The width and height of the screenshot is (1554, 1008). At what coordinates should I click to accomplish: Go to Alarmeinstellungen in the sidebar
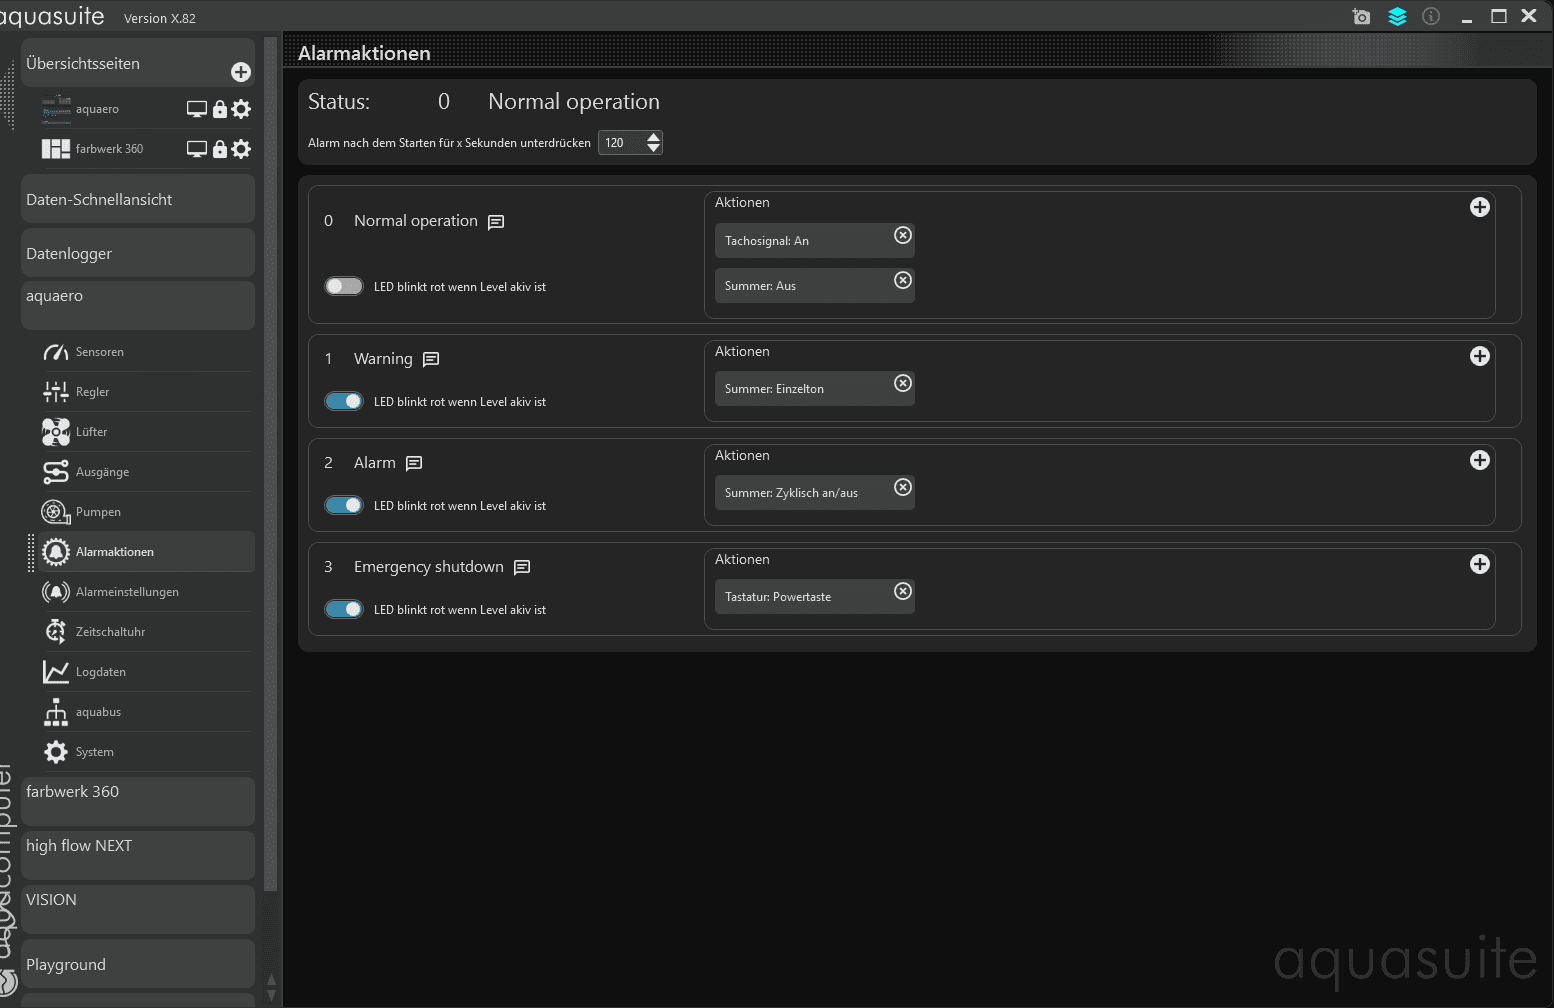[127, 592]
